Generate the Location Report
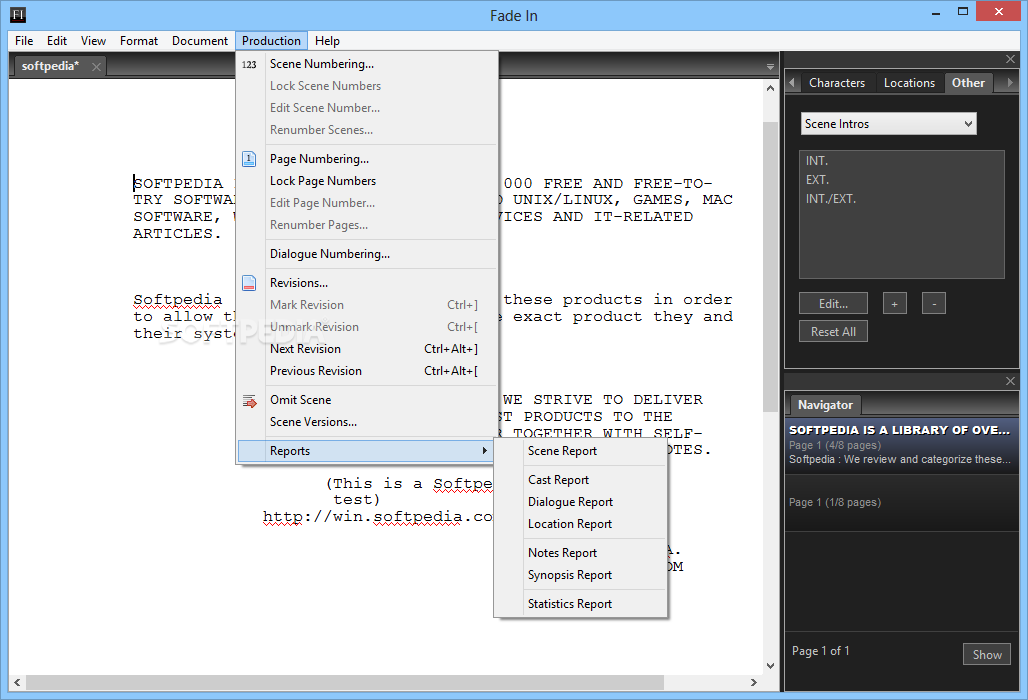The image size is (1028, 700). (x=581, y=524)
